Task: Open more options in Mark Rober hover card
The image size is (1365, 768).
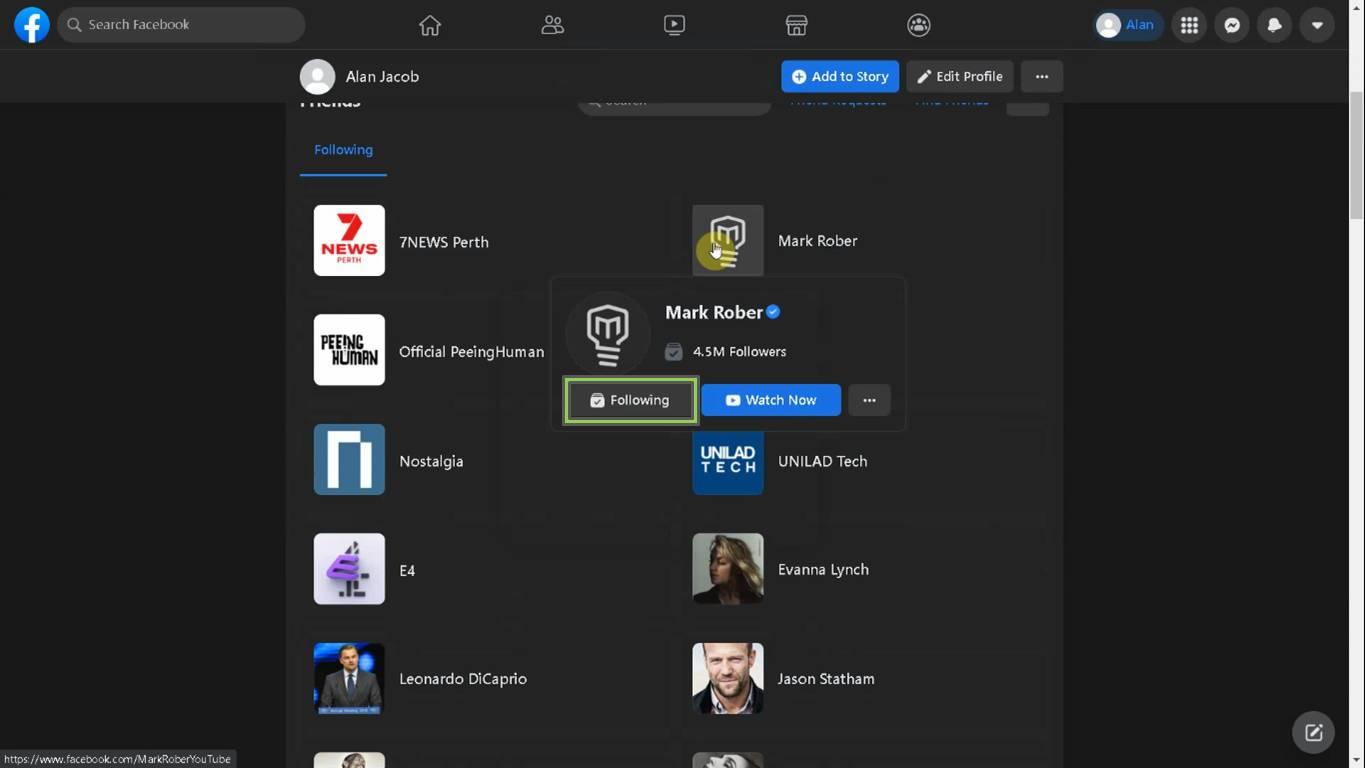Action: click(x=869, y=400)
